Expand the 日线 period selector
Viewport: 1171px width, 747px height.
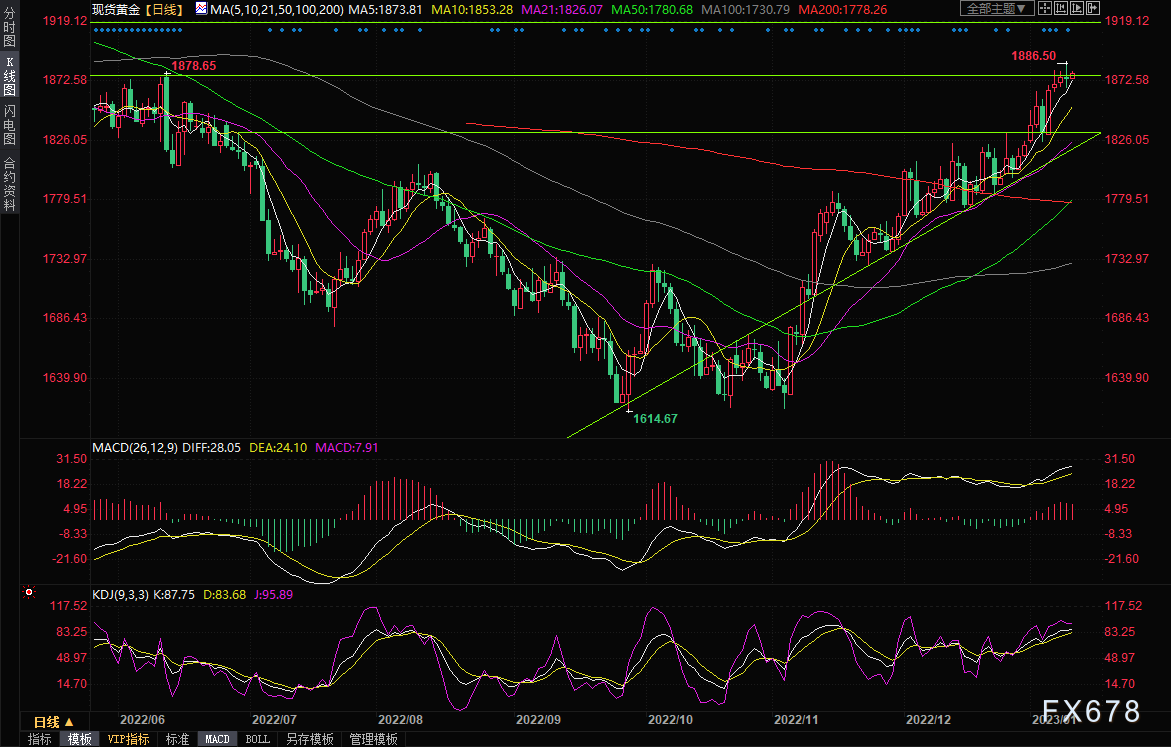tap(52, 722)
